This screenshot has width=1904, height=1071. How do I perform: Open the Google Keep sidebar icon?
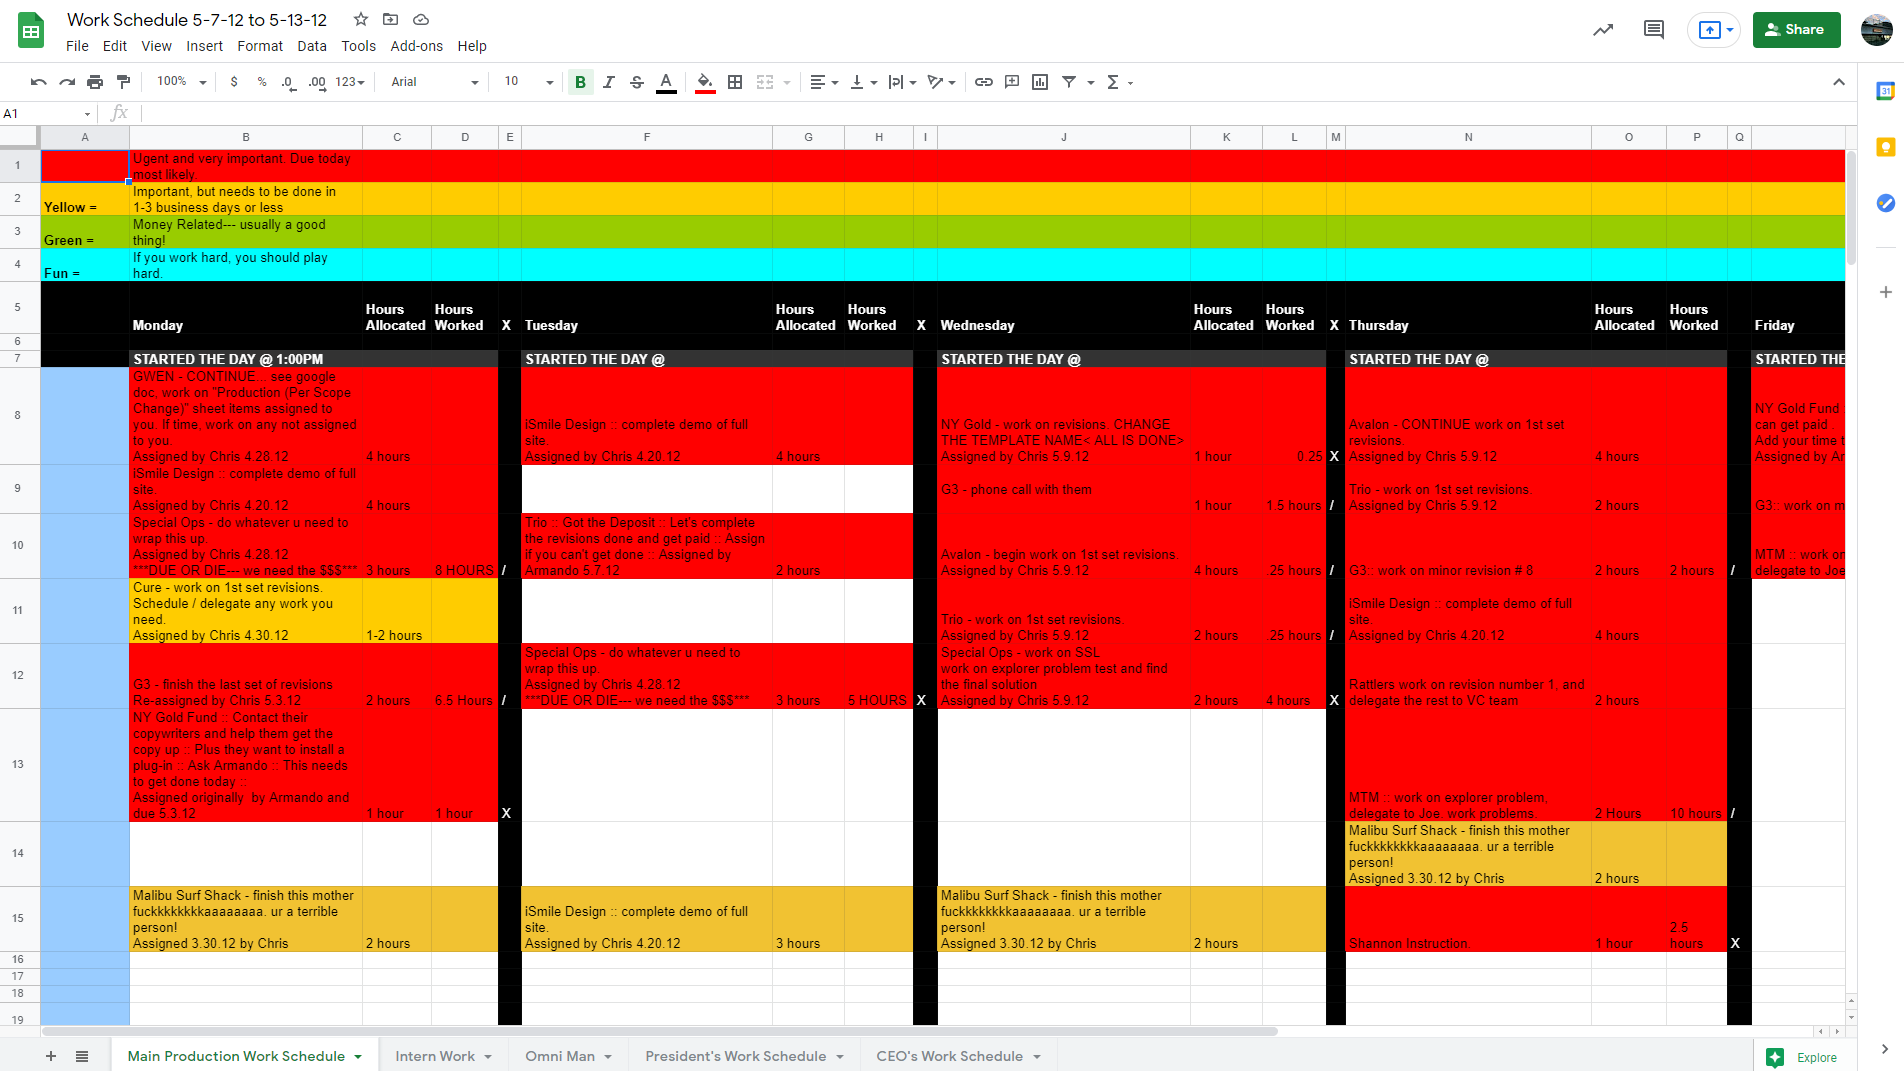click(1885, 147)
